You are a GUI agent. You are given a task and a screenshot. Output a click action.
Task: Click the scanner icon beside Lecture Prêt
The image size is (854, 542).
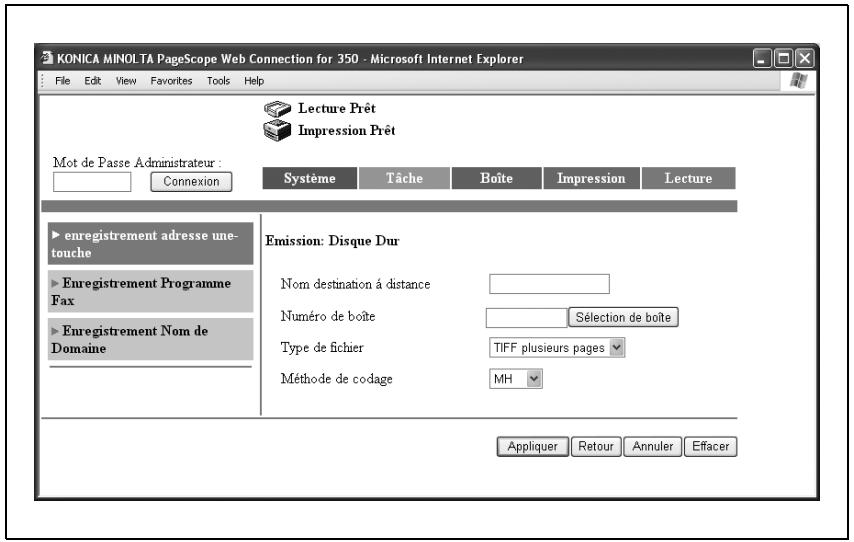click(277, 109)
